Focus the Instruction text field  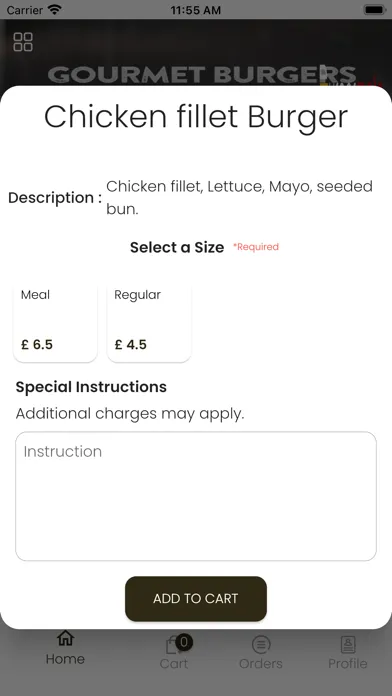pos(196,496)
